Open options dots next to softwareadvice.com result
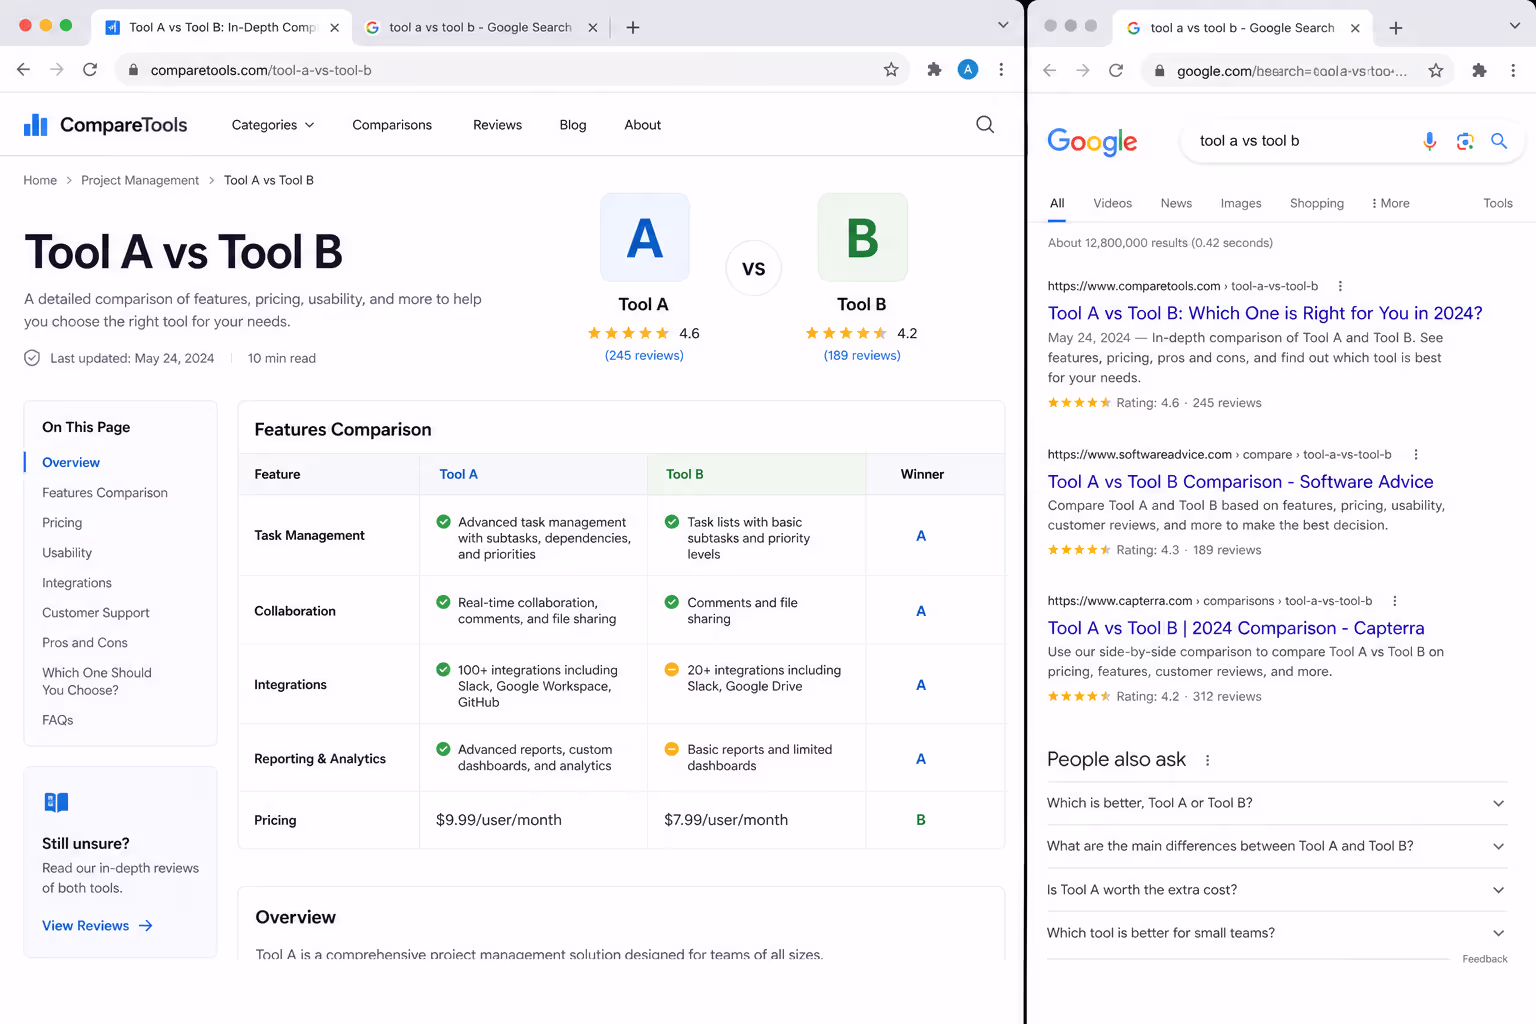The width and height of the screenshot is (1536, 1024). (x=1415, y=454)
